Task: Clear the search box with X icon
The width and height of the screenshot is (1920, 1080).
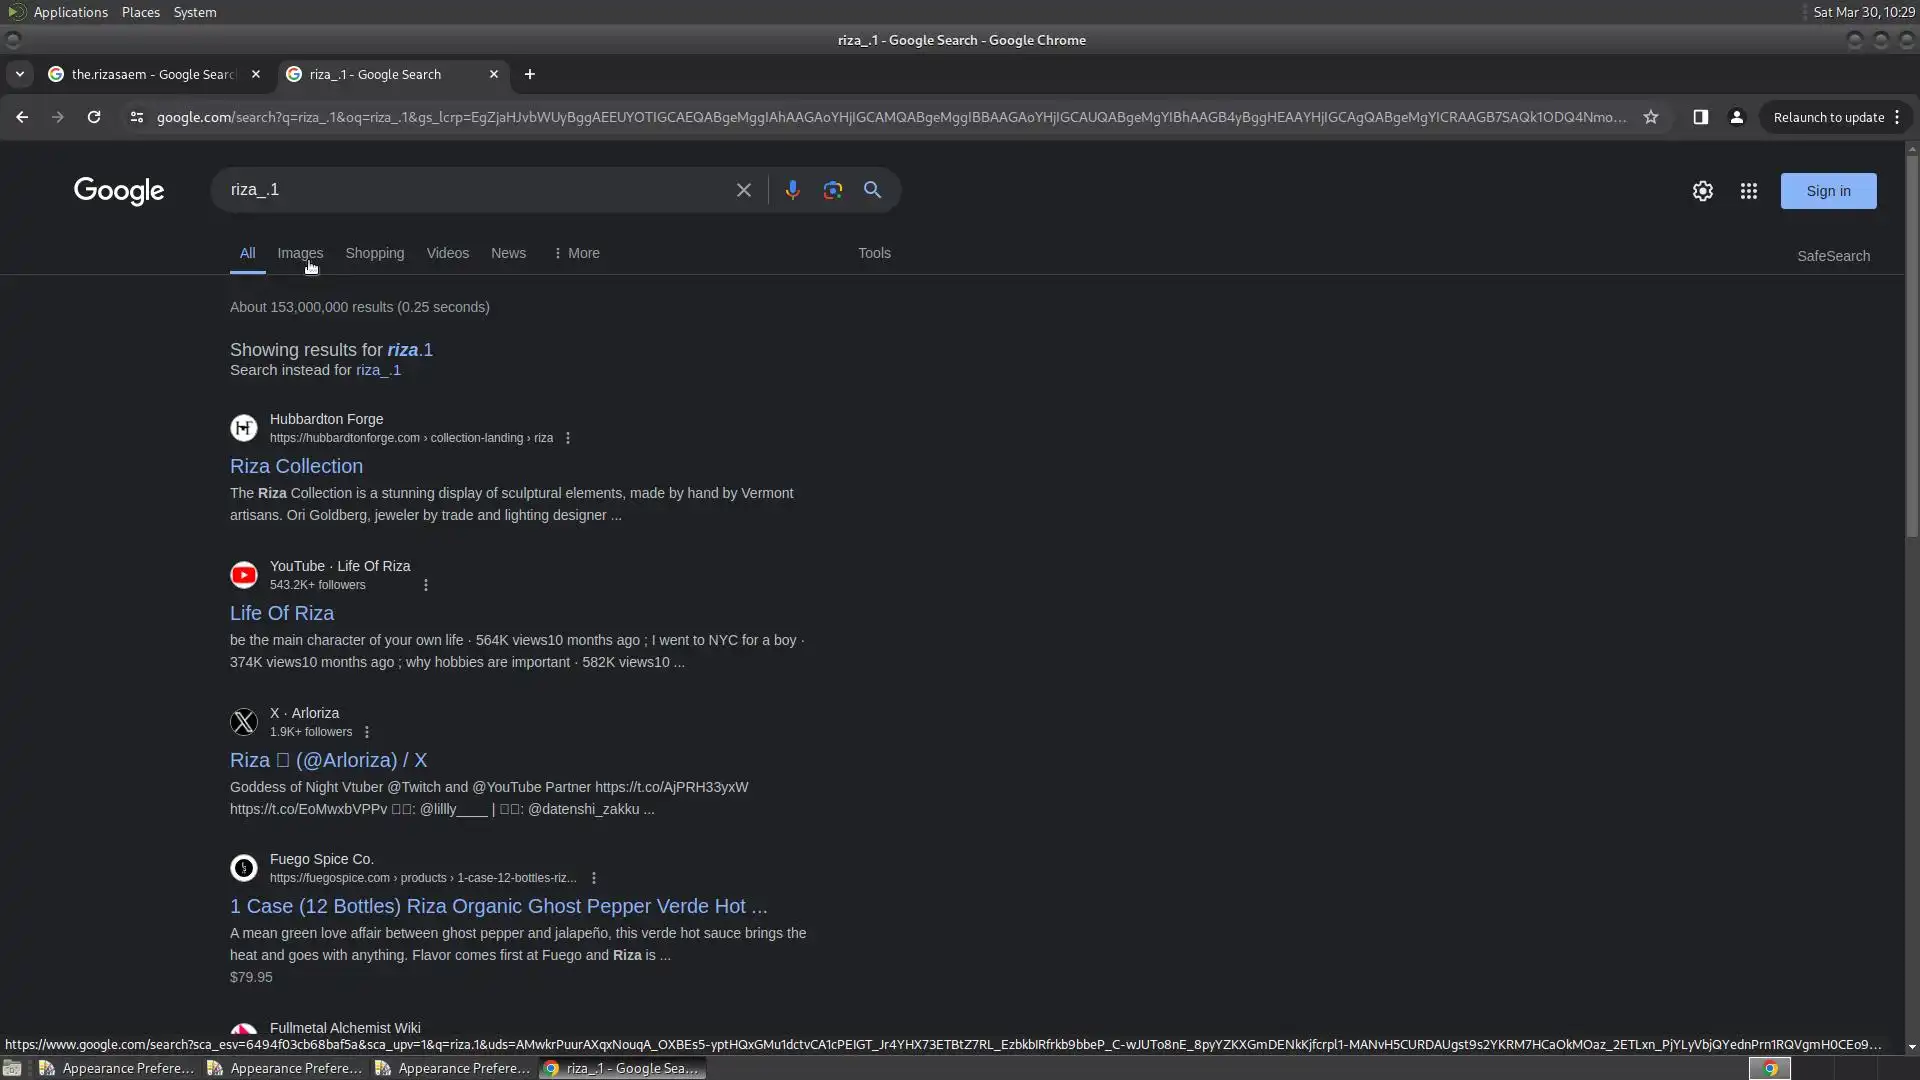Action: (x=743, y=190)
